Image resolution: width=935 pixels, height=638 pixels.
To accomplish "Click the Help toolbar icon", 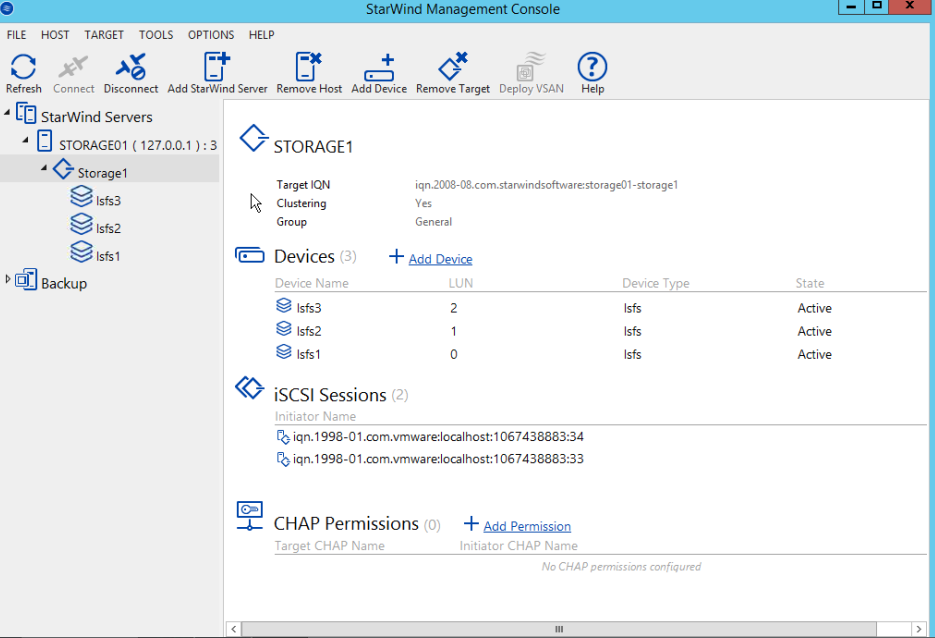I will [x=592, y=67].
